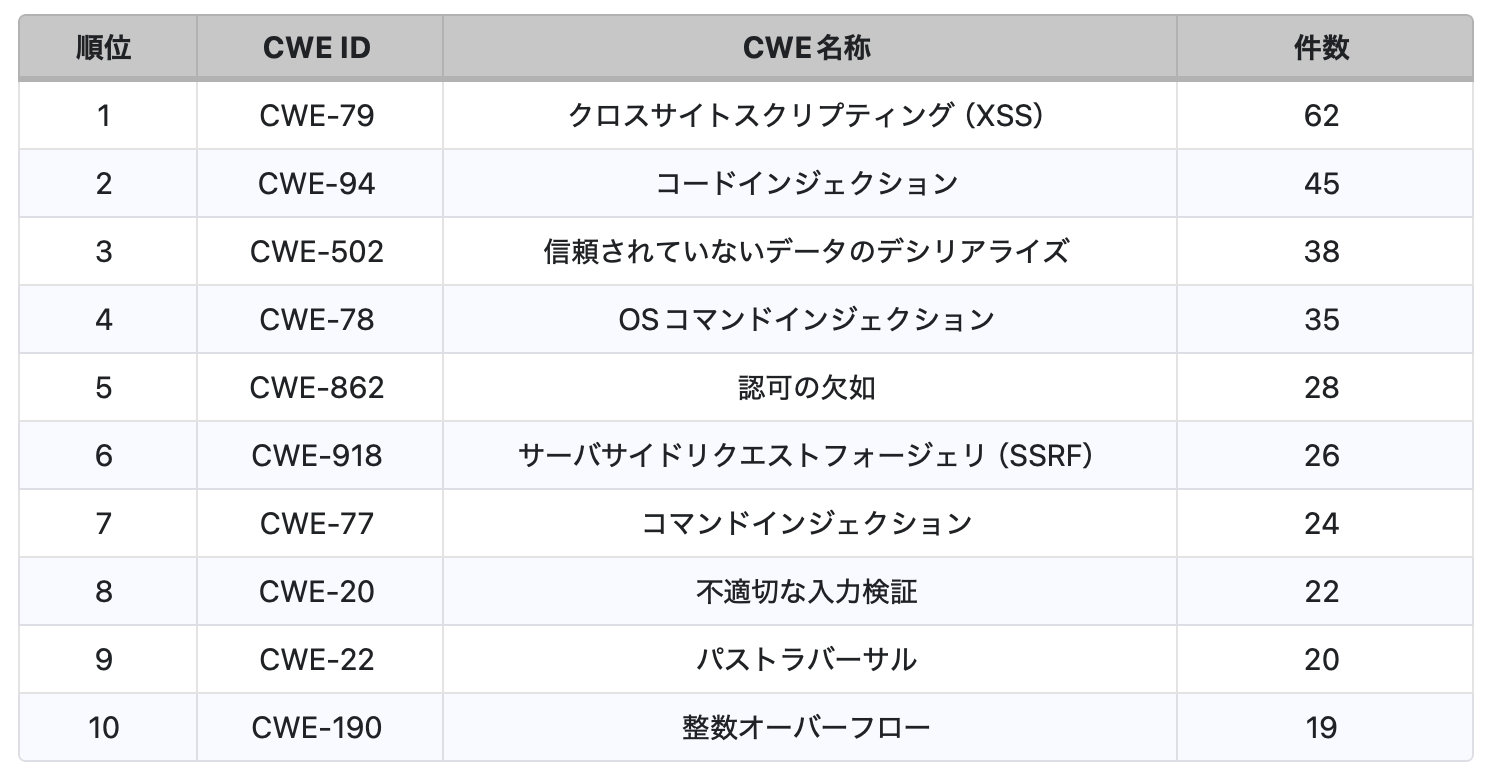
Task: Click the CWE名称 column header
Action: [807, 48]
